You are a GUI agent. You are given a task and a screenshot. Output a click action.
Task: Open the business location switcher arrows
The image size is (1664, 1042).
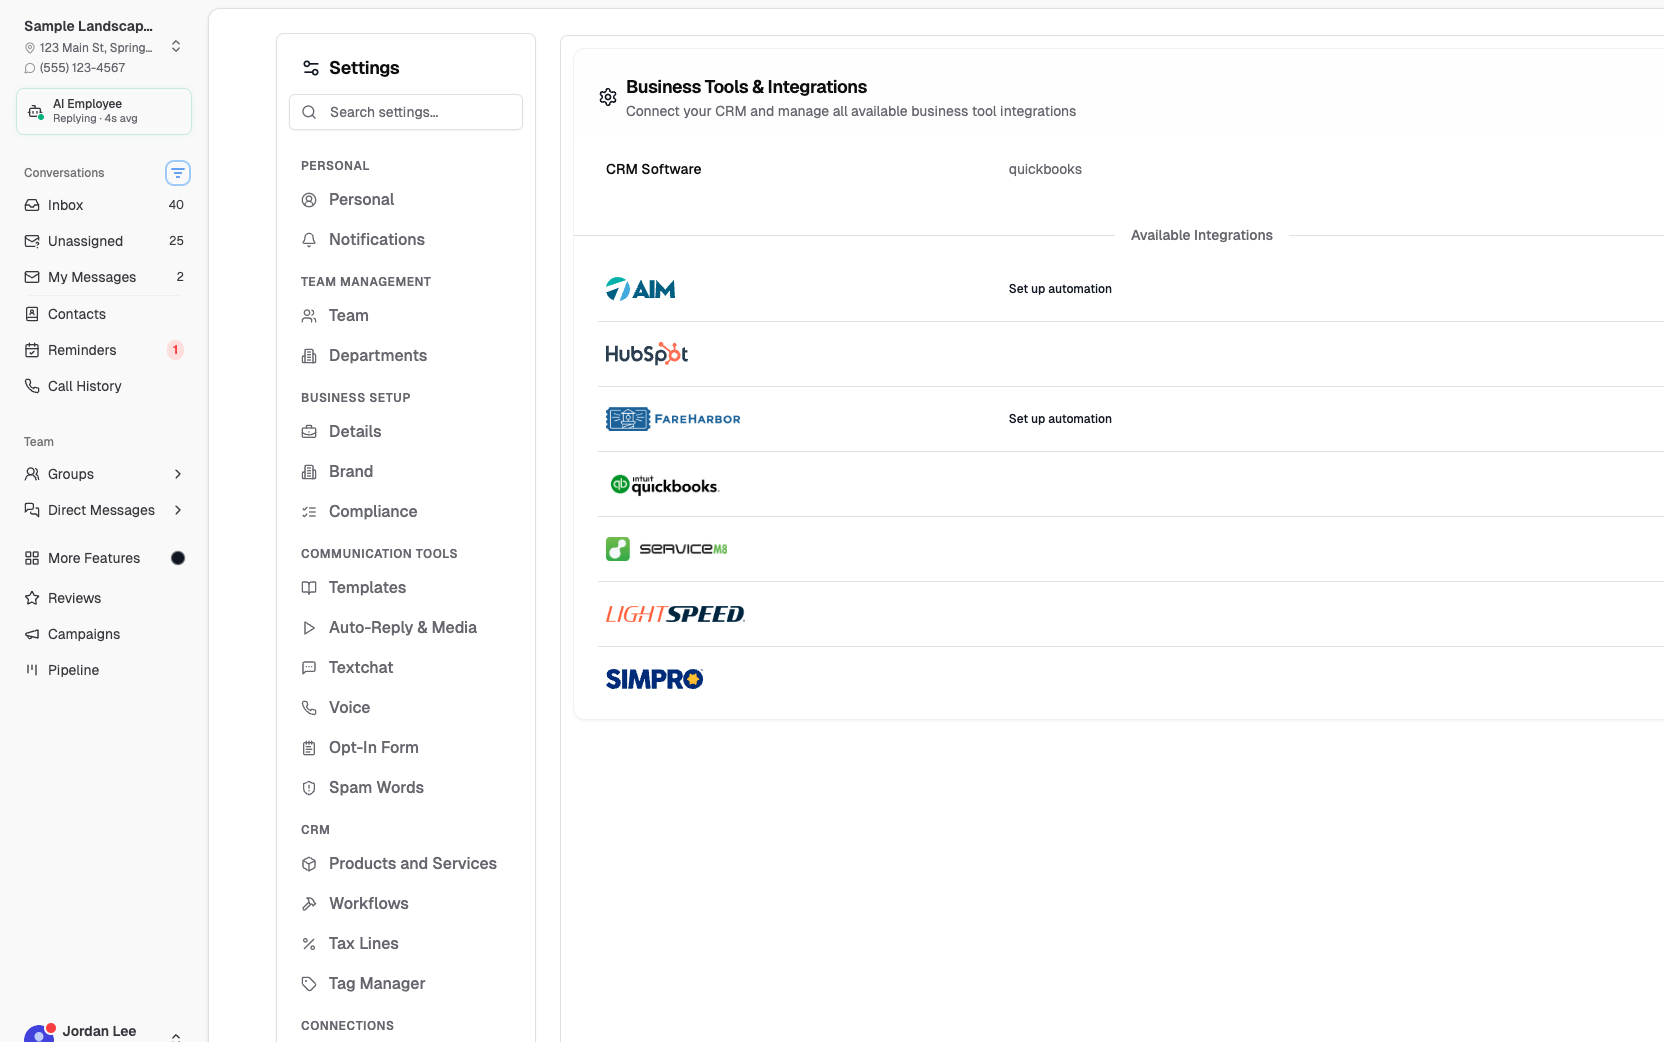[176, 46]
